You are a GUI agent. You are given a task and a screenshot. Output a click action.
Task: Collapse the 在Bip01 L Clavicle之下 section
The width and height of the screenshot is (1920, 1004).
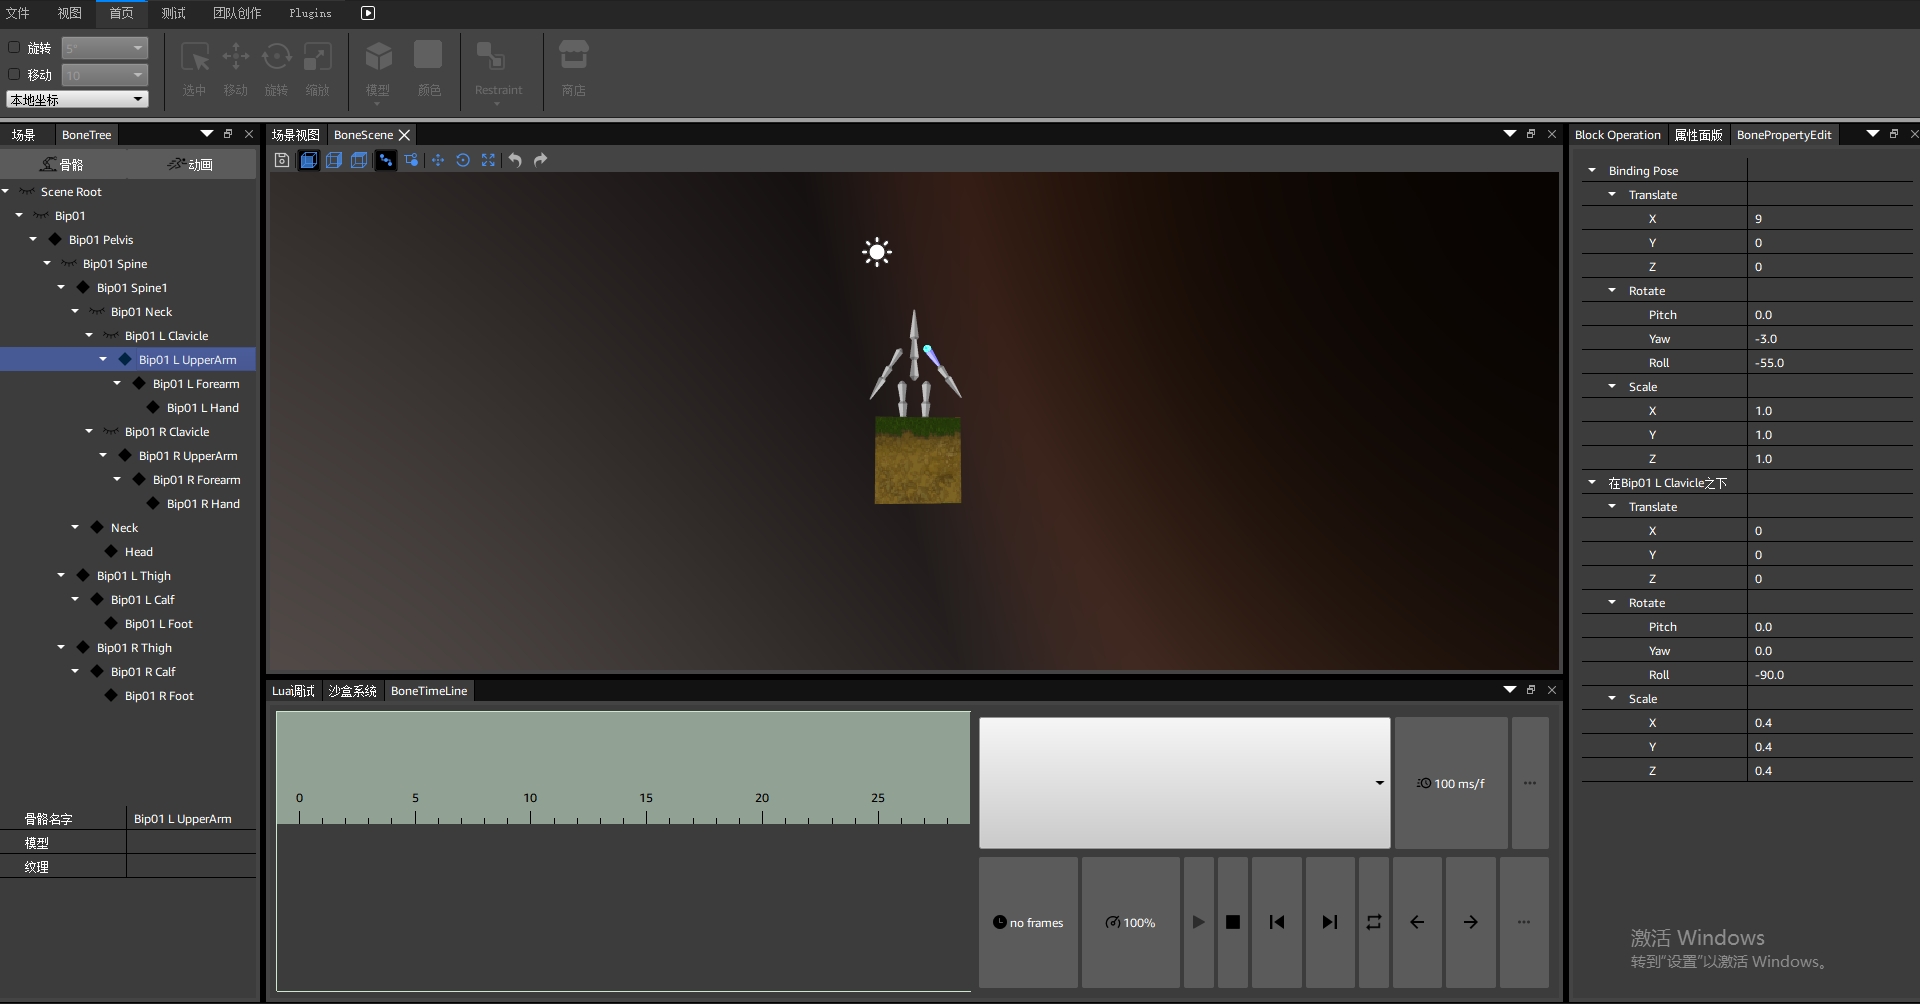[x=1592, y=482]
